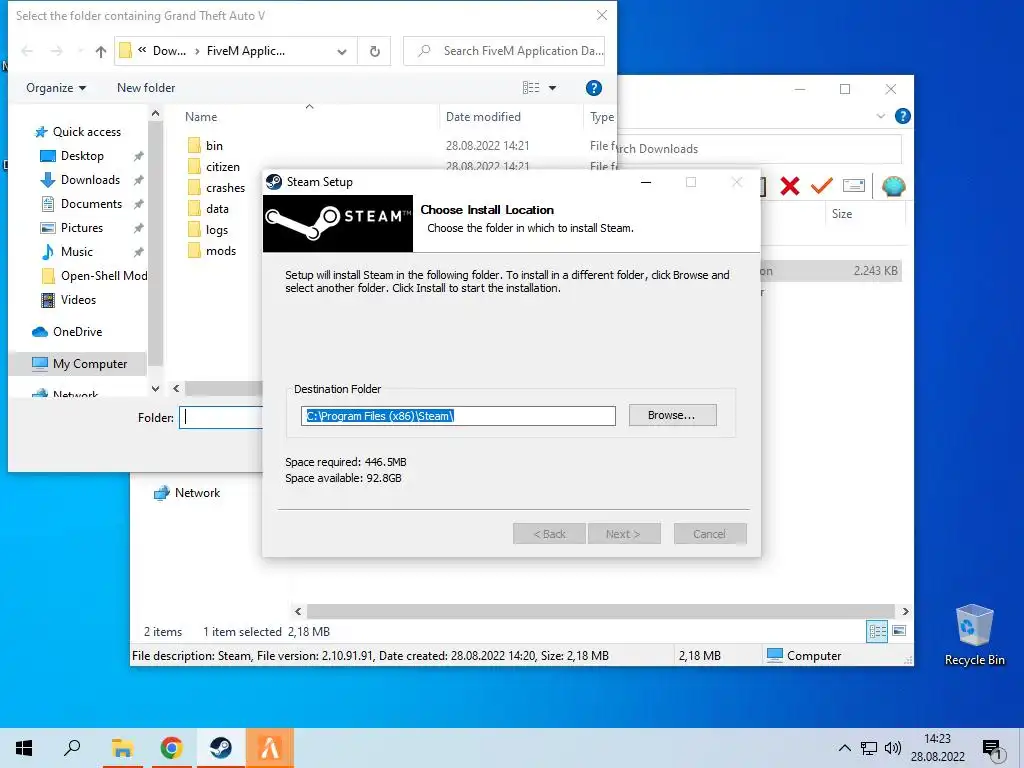
Task: Open Google Chrome from the taskbar
Action: (171, 748)
